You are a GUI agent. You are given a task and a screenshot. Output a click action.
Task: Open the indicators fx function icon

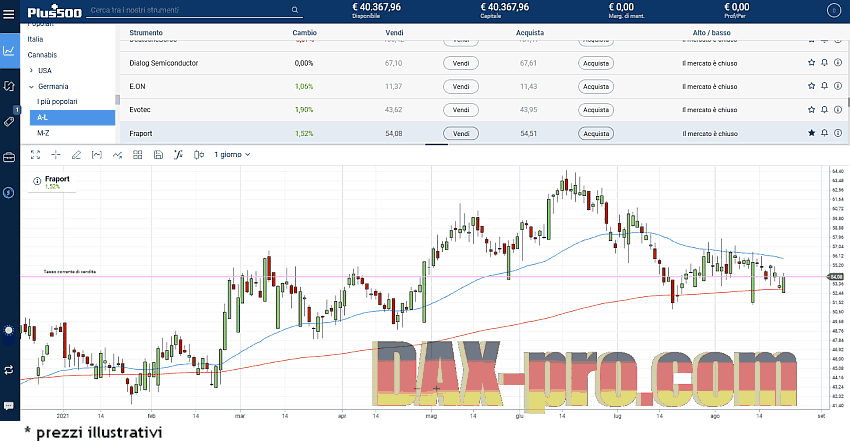click(178, 155)
